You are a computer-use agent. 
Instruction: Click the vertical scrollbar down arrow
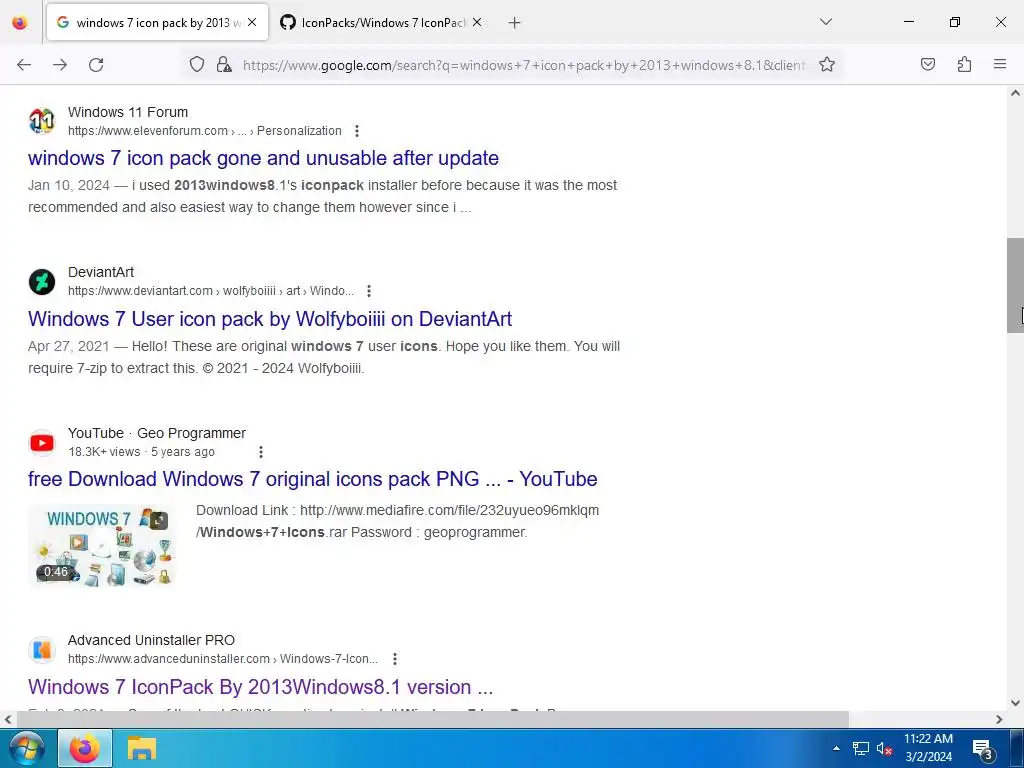[x=1015, y=703]
